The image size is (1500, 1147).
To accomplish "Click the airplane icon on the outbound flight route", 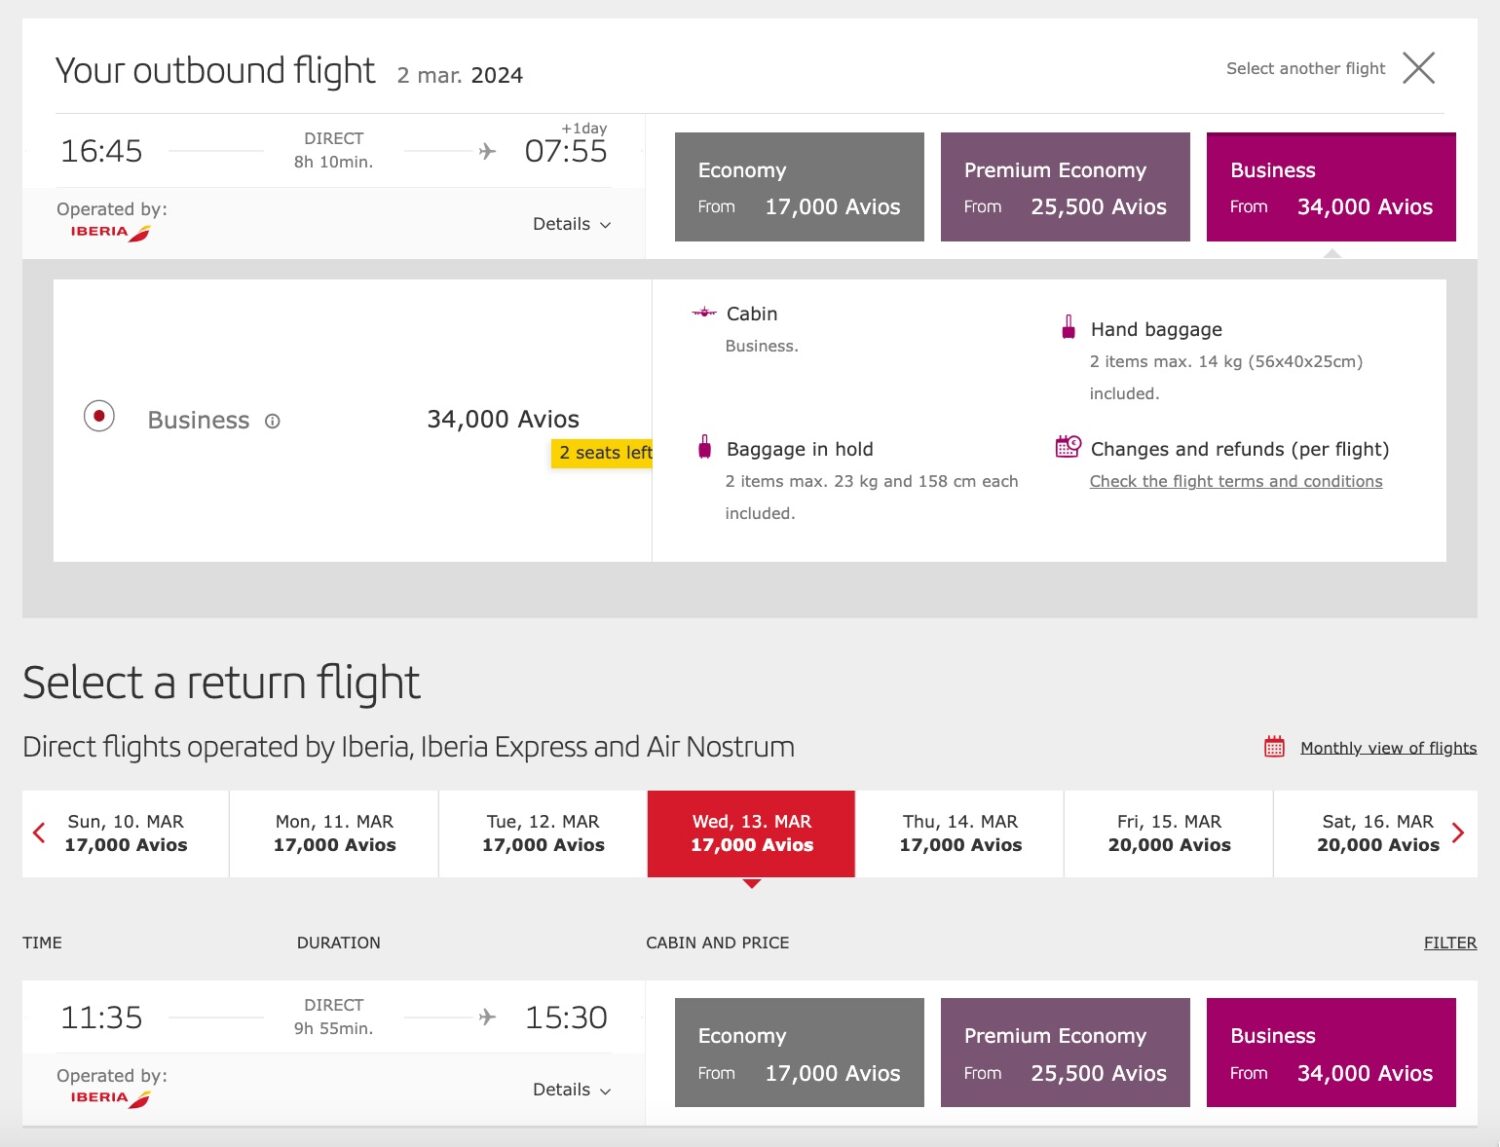I will point(487,150).
